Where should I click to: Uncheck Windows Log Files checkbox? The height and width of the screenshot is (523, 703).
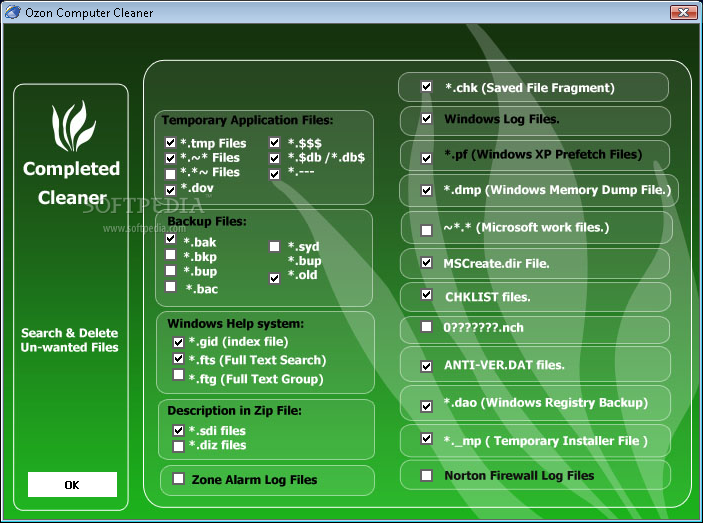click(426, 118)
